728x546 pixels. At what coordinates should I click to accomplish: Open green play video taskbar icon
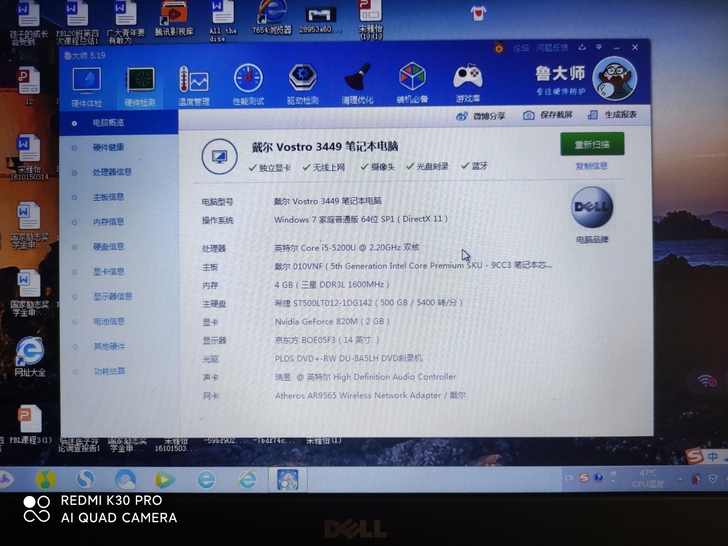(x=165, y=480)
